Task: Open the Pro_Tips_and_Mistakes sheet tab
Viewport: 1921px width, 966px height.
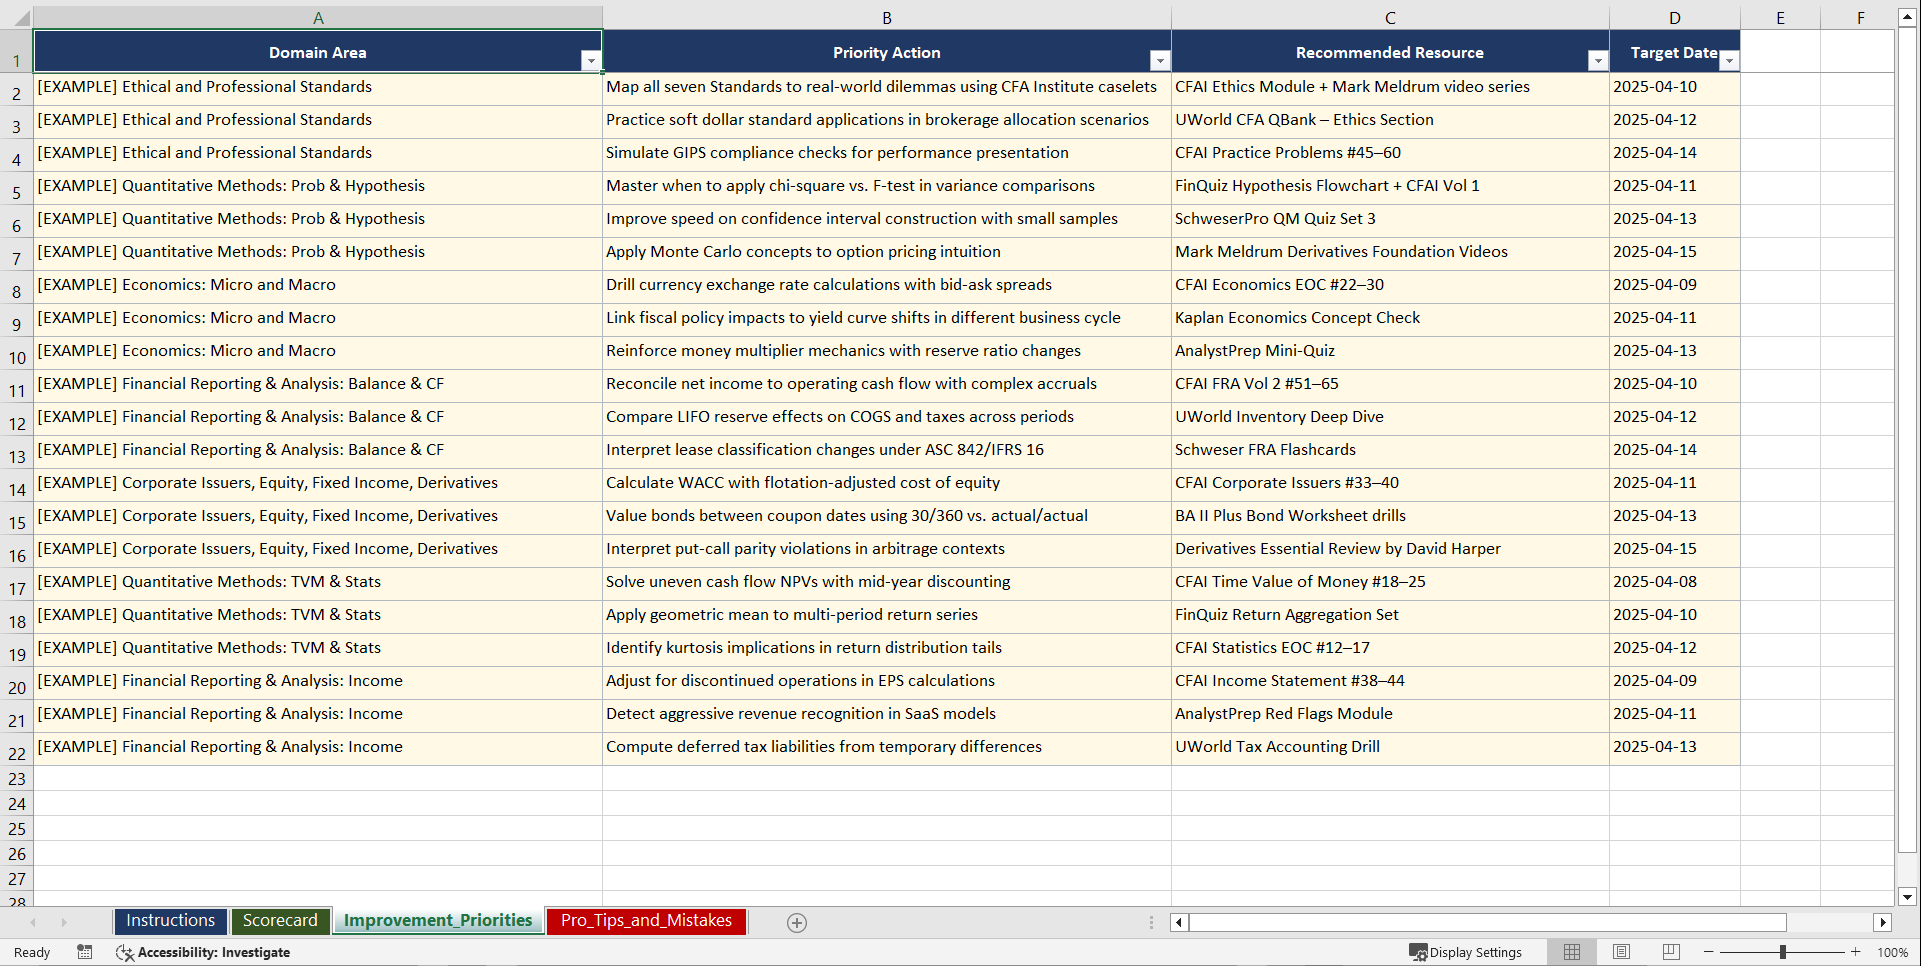Action: tap(645, 920)
